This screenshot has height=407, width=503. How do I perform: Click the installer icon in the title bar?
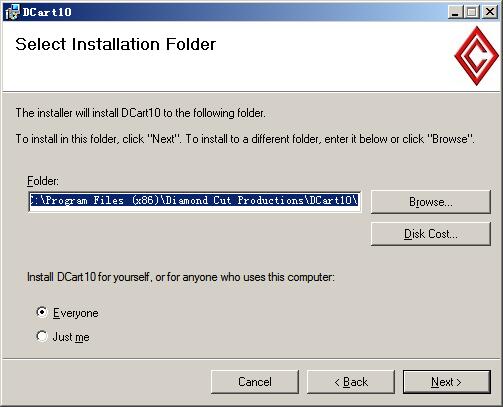pos(12,12)
